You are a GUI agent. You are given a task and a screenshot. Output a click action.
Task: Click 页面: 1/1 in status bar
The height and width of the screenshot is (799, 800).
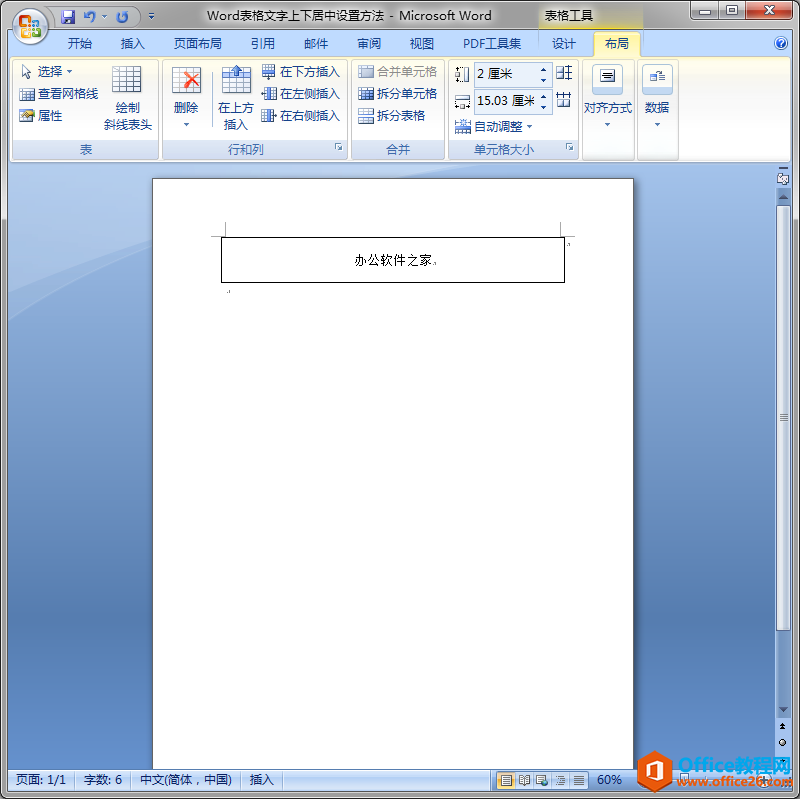coord(41,780)
